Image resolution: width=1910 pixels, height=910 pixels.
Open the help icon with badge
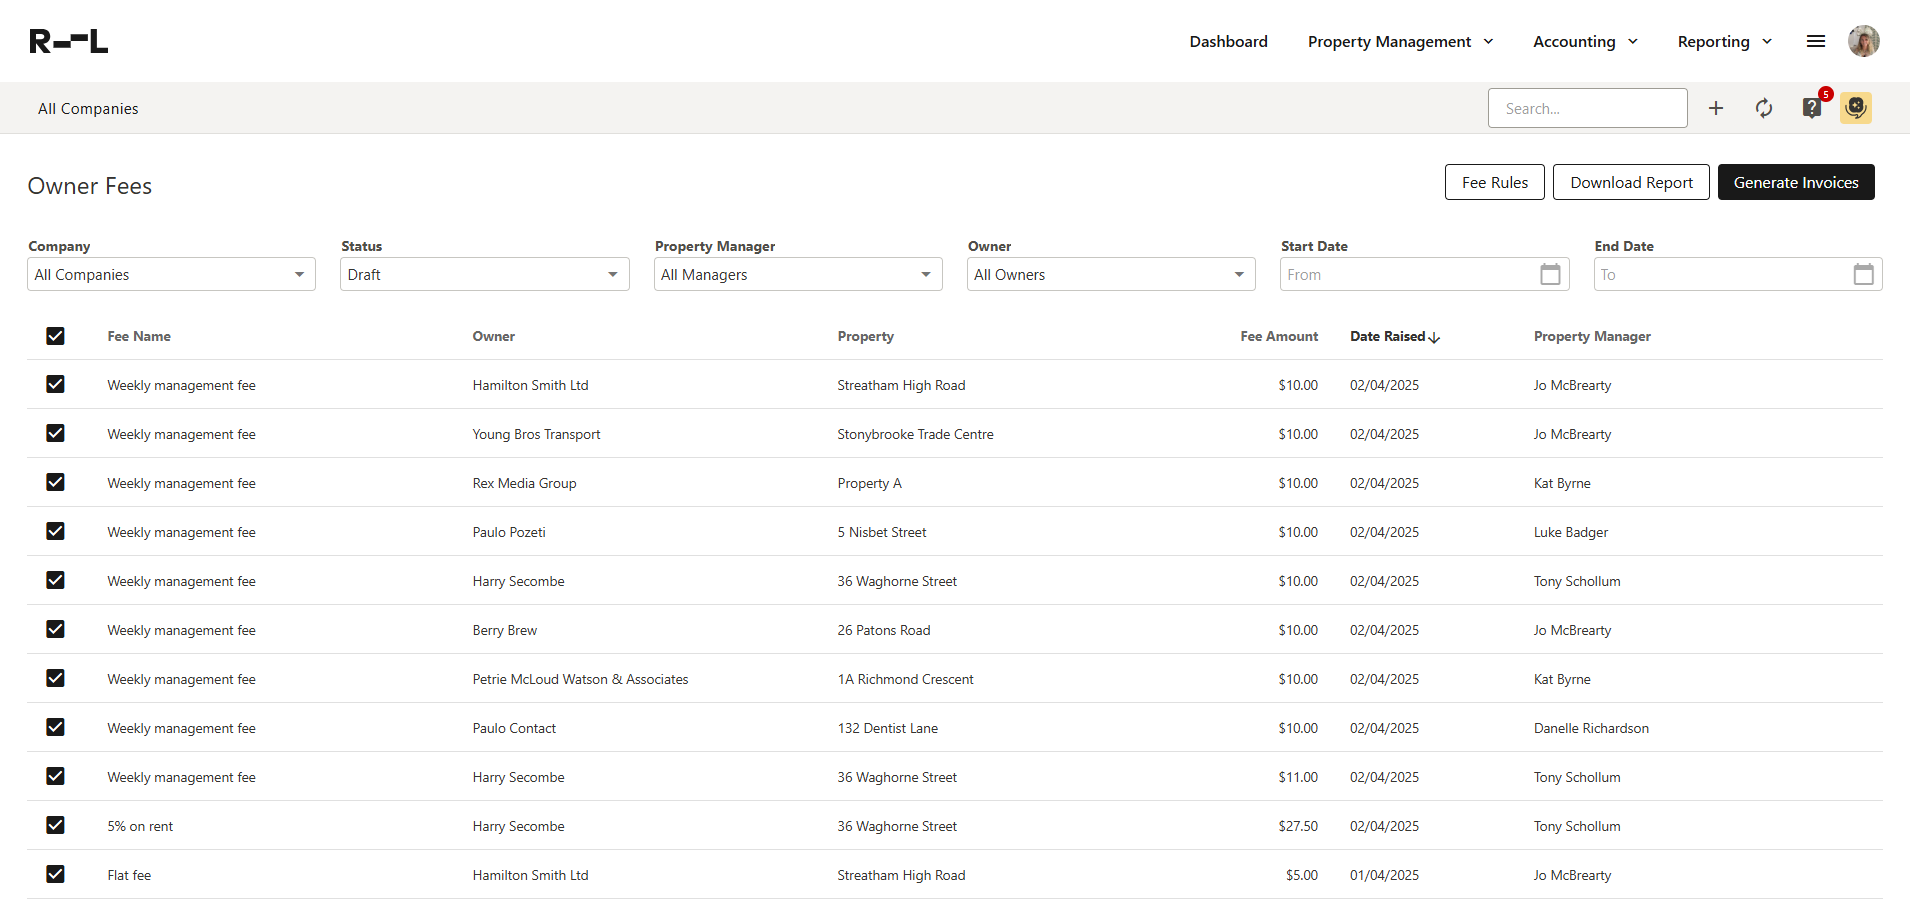point(1812,107)
